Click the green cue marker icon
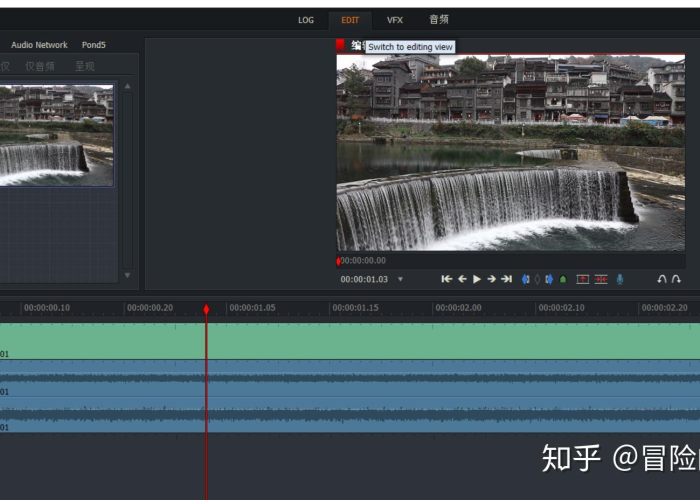 563,279
